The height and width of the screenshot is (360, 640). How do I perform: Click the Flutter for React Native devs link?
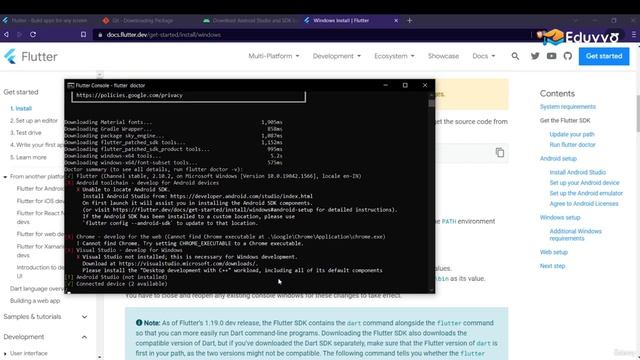[x=40, y=217]
